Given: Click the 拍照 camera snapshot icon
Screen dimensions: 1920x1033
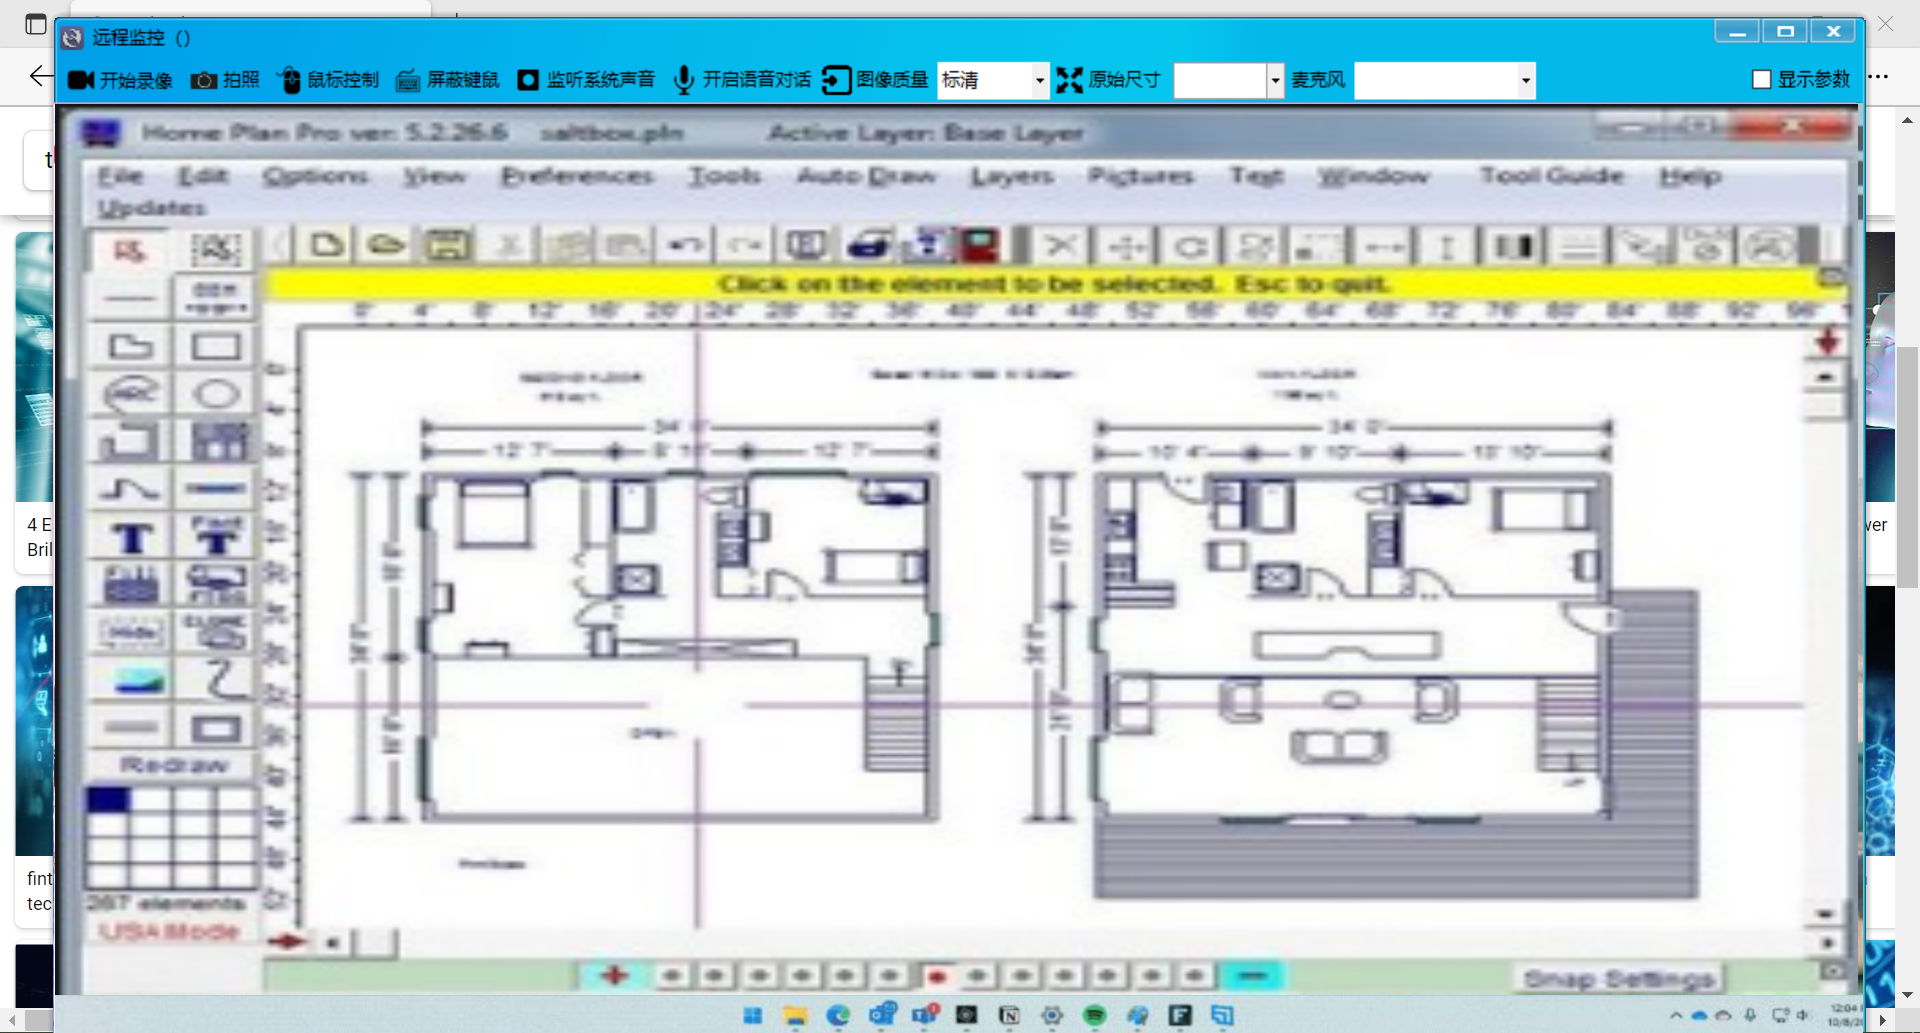Looking at the screenshot, I should (x=225, y=80).
